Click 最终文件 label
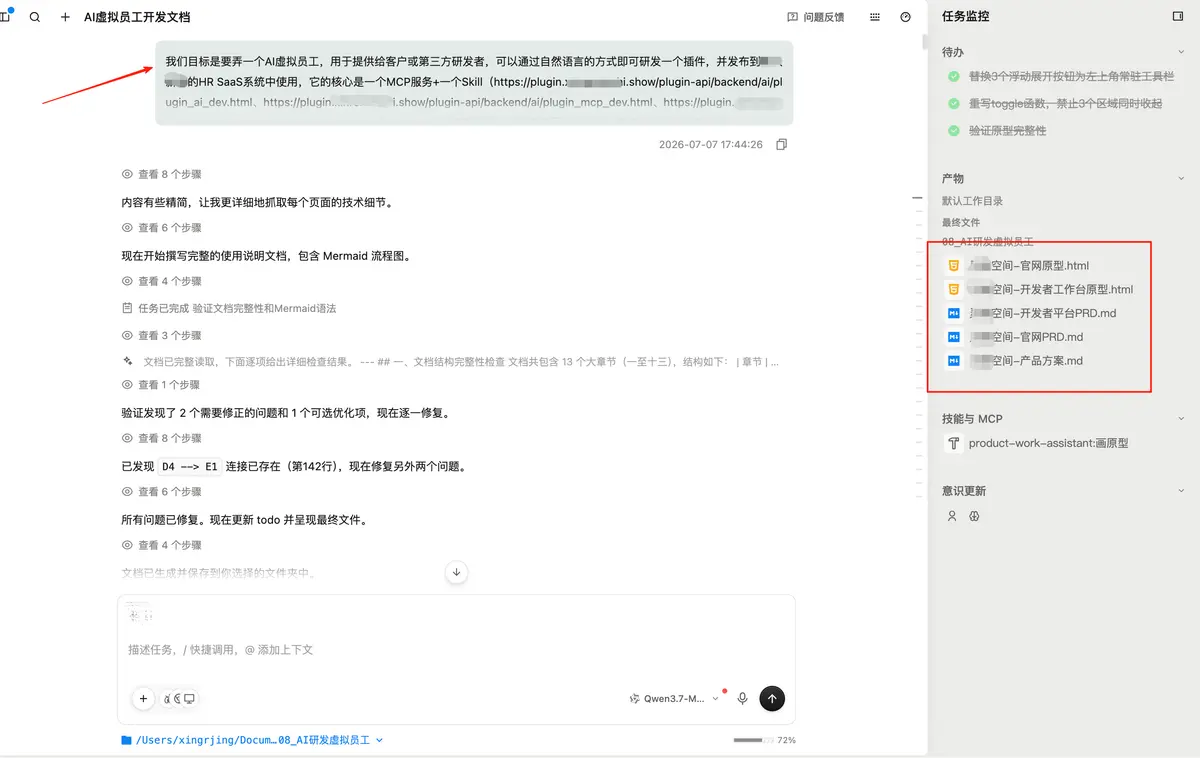The width and height of the screenshot is (1200, 758). 961,222
